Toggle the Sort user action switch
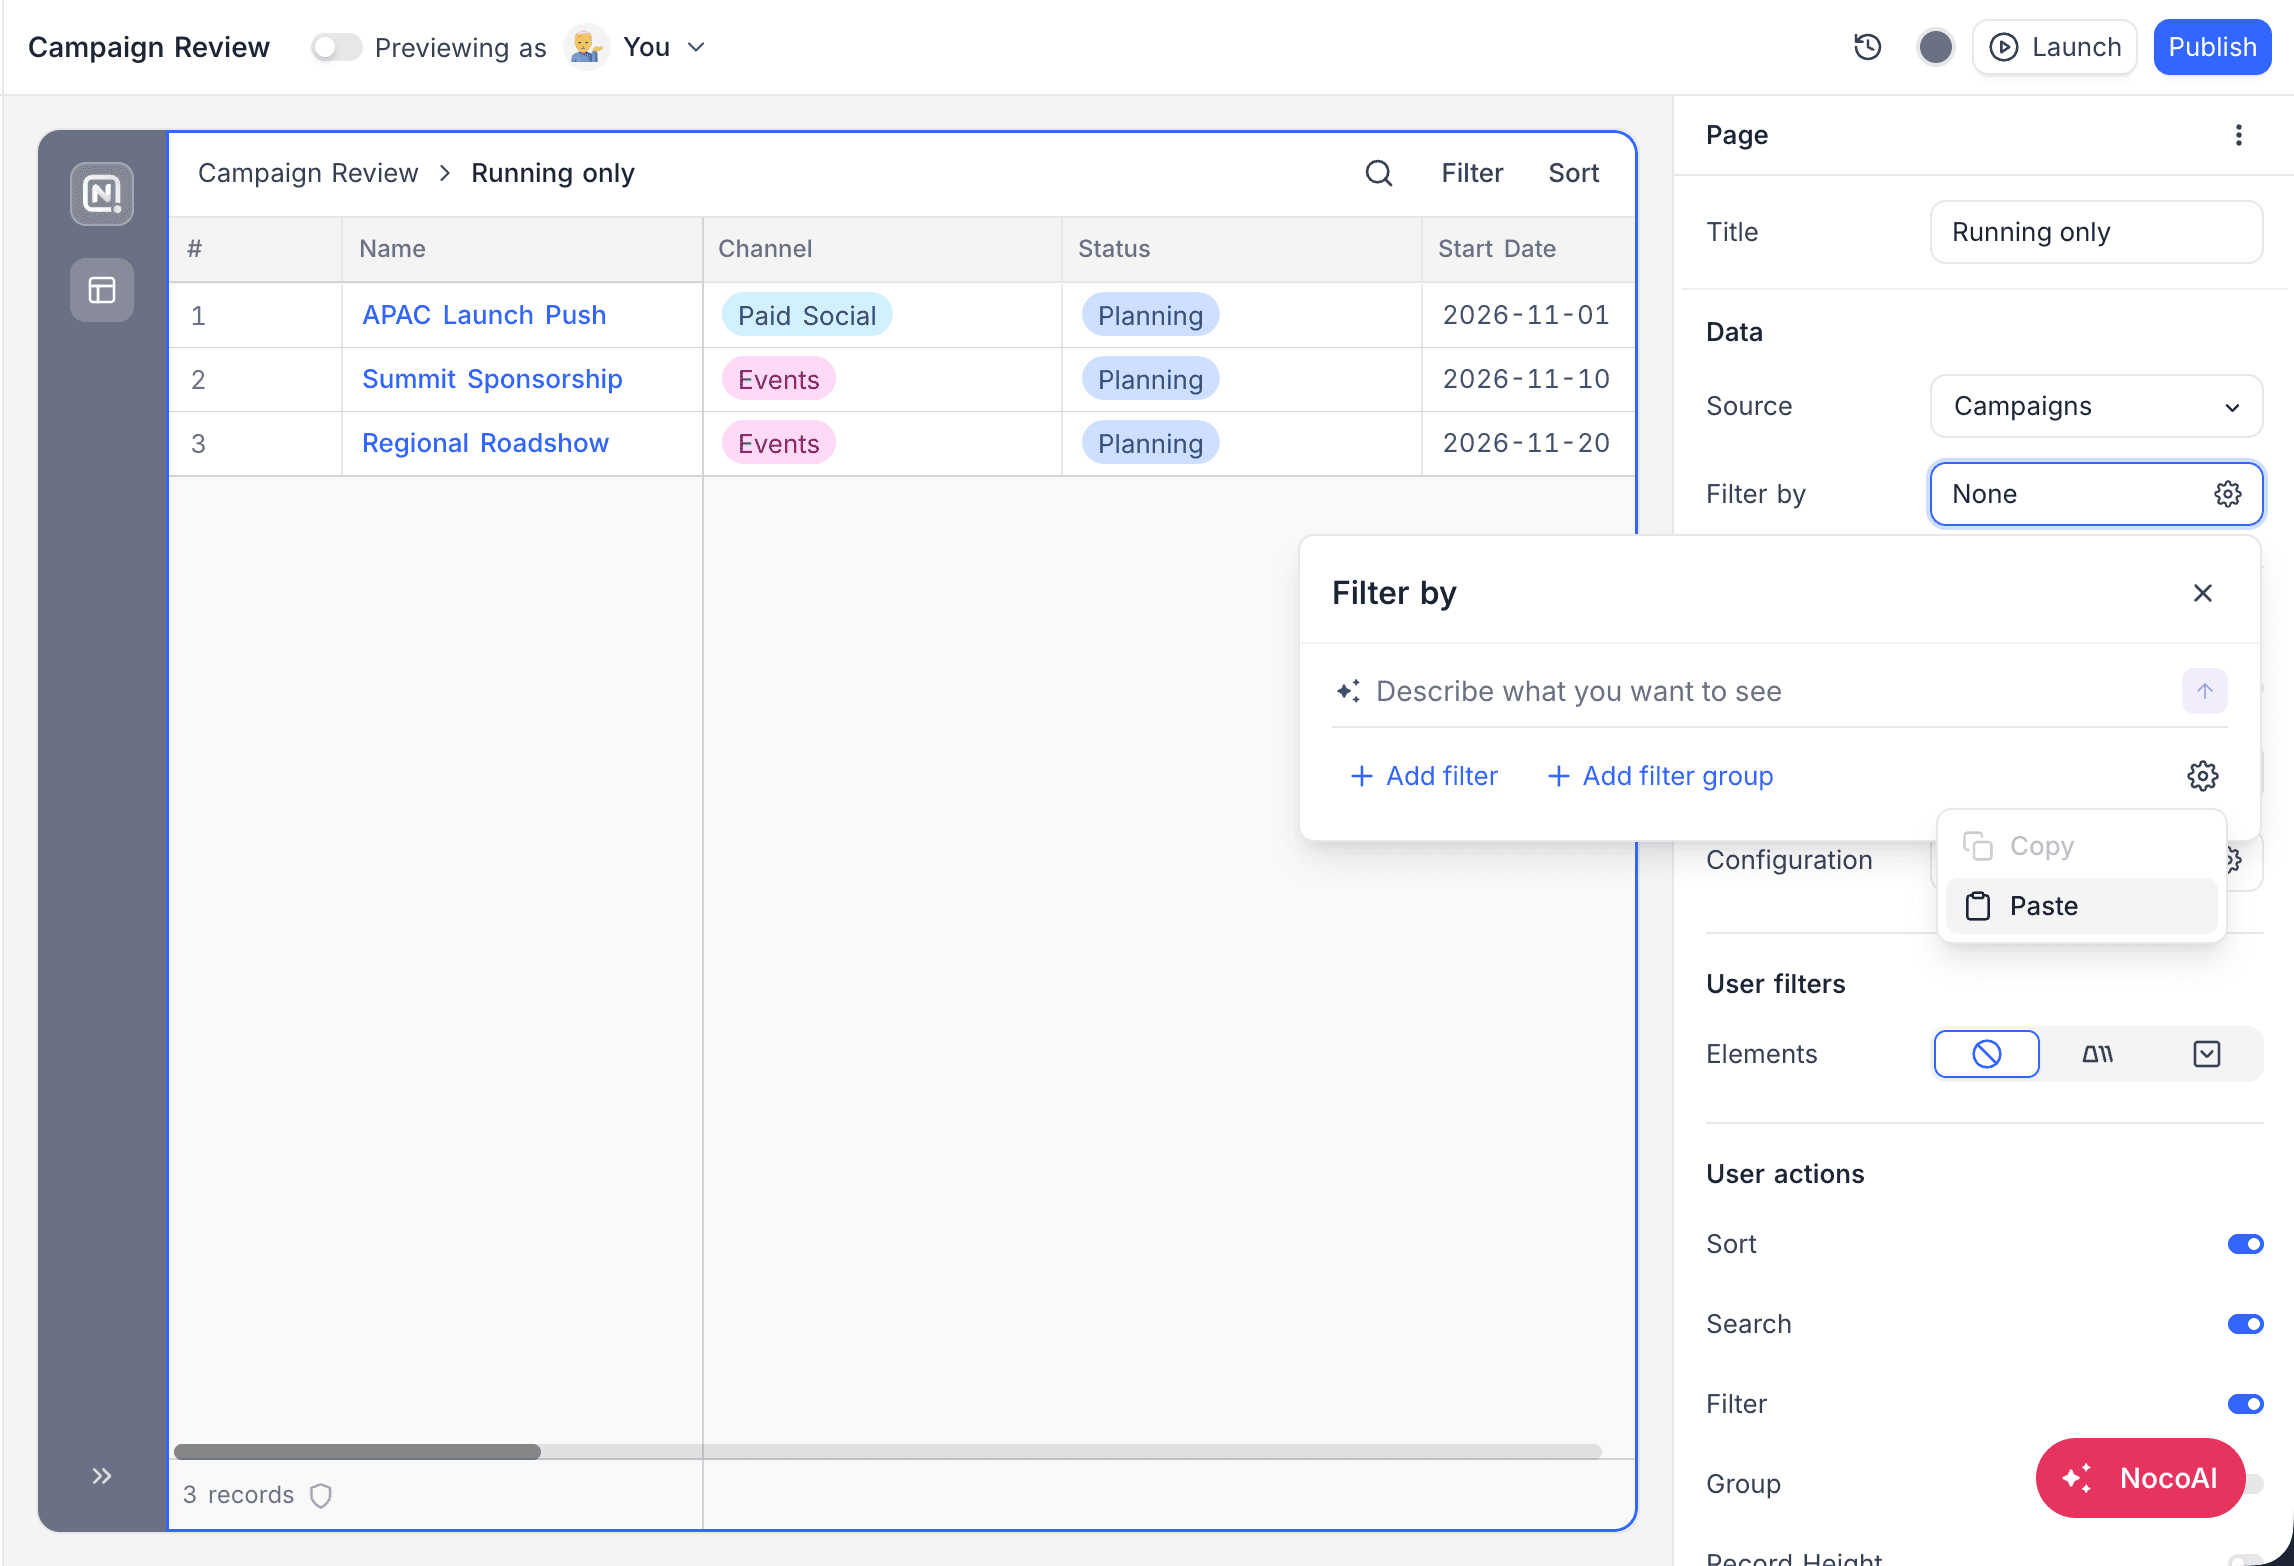Image resolution: width=2294 pixels, height=1566 pixels. pyautogui.click(x=2245, y=1244)
